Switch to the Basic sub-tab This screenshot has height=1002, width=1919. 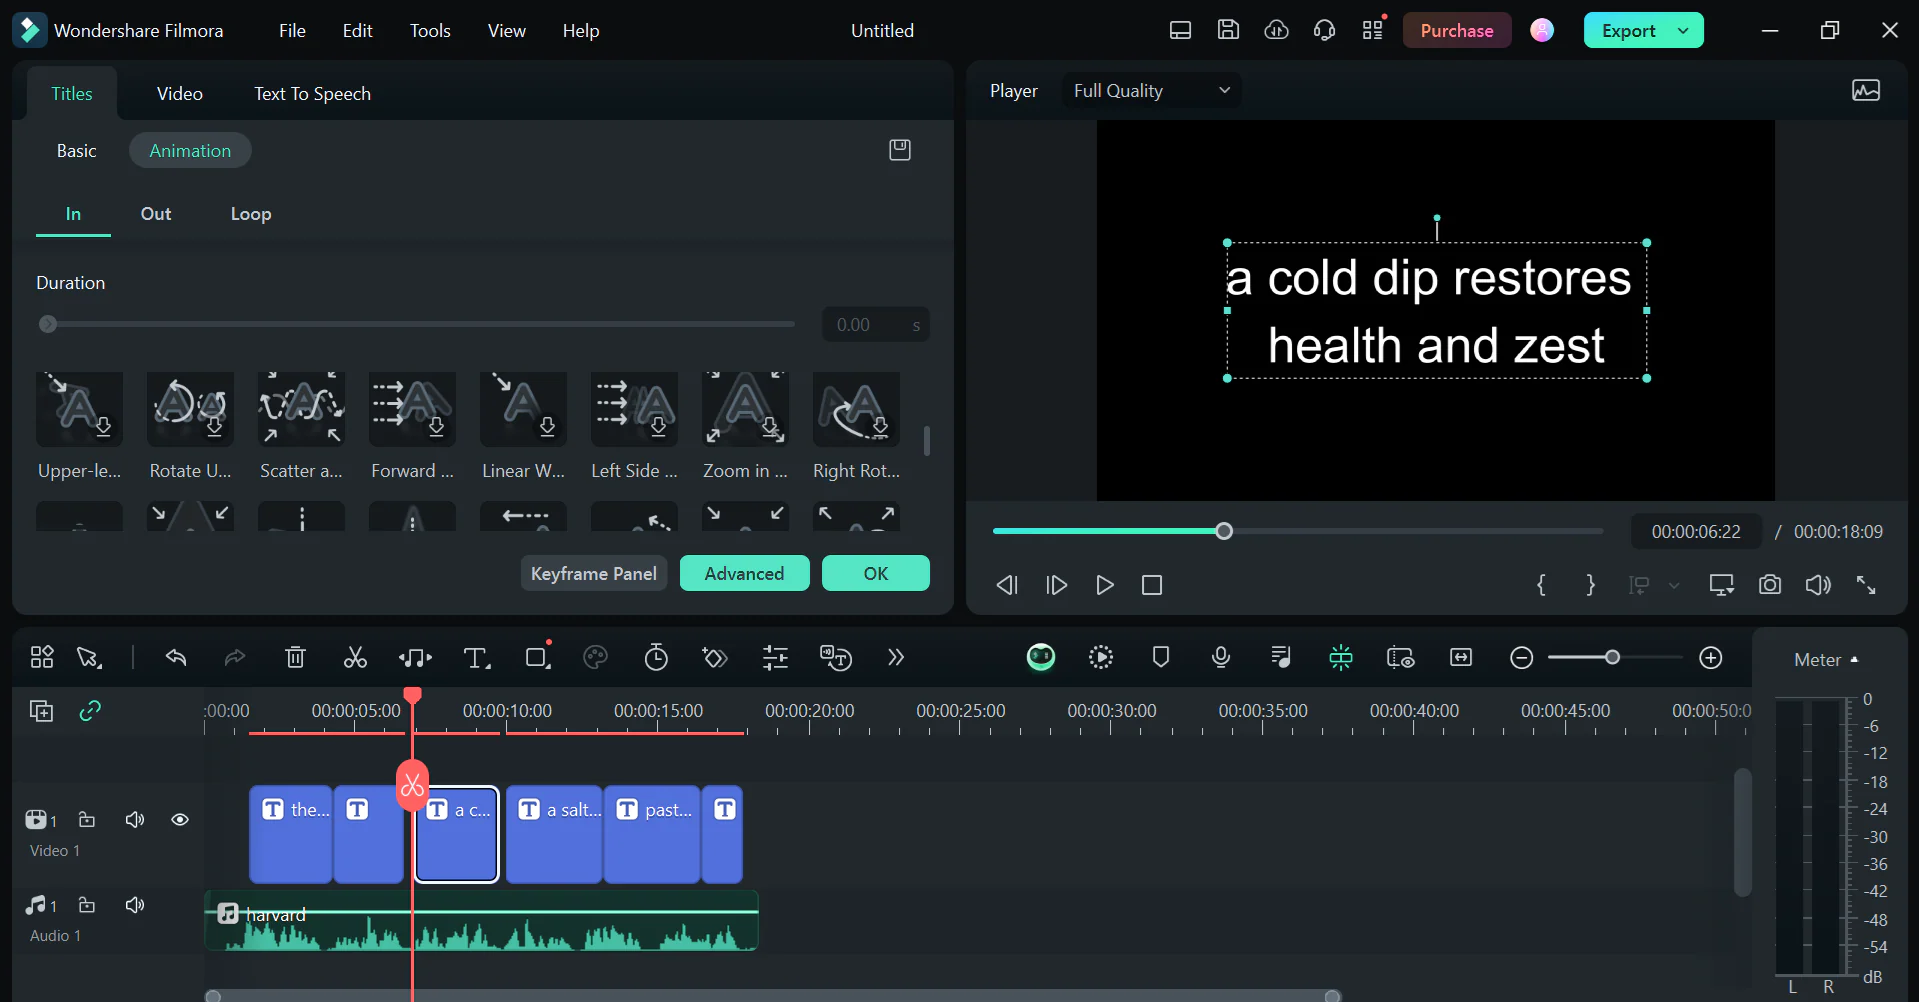[76, 151]
